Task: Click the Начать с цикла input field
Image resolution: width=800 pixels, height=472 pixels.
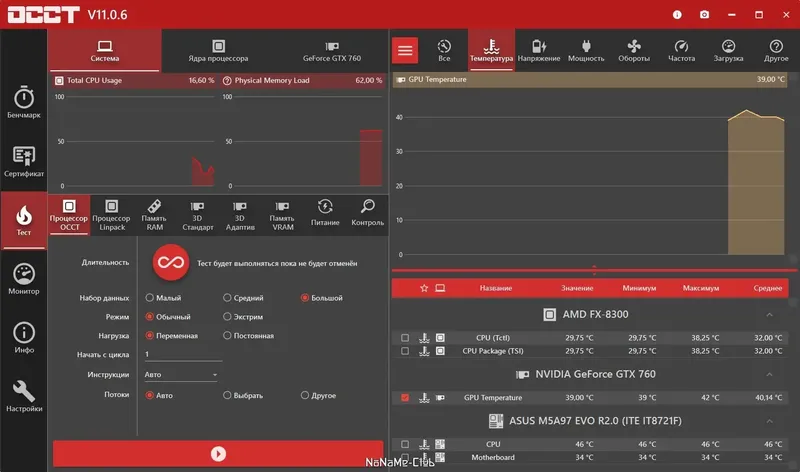Action: pyautogui.click(x=183, y=354)
